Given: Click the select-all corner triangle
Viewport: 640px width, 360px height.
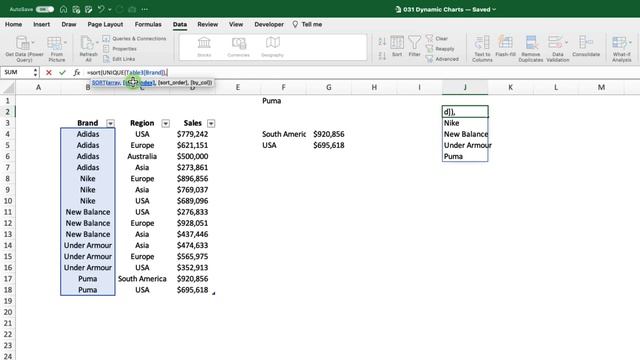Looking at the screenshot, I should coord(8,87).
